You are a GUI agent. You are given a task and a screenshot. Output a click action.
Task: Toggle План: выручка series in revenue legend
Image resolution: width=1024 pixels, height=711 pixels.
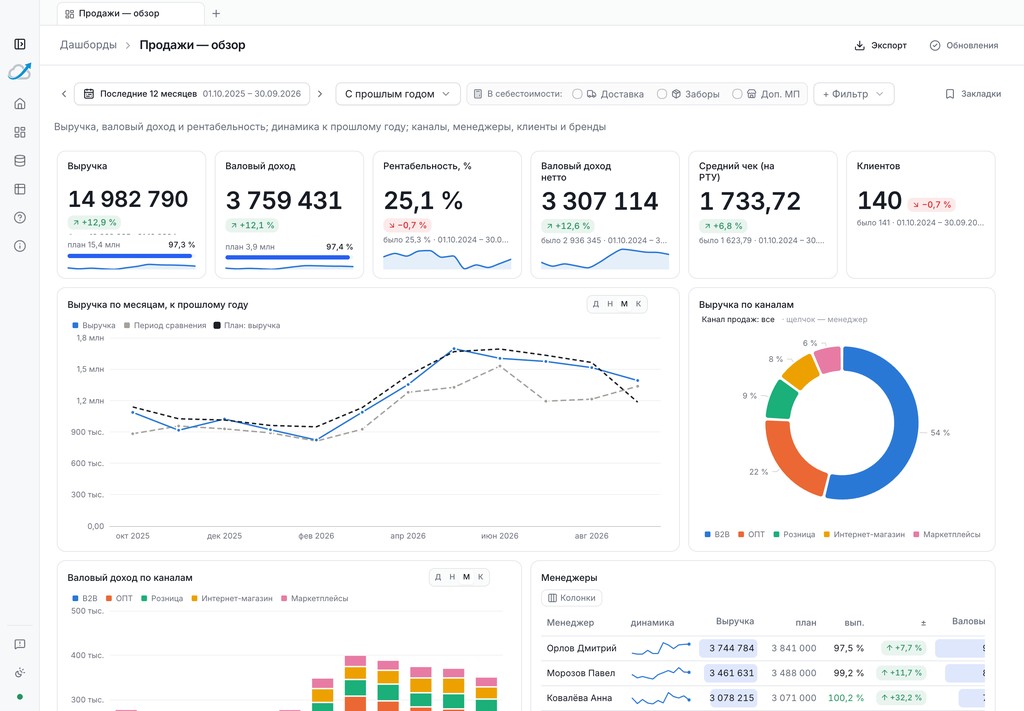[247, 325]
